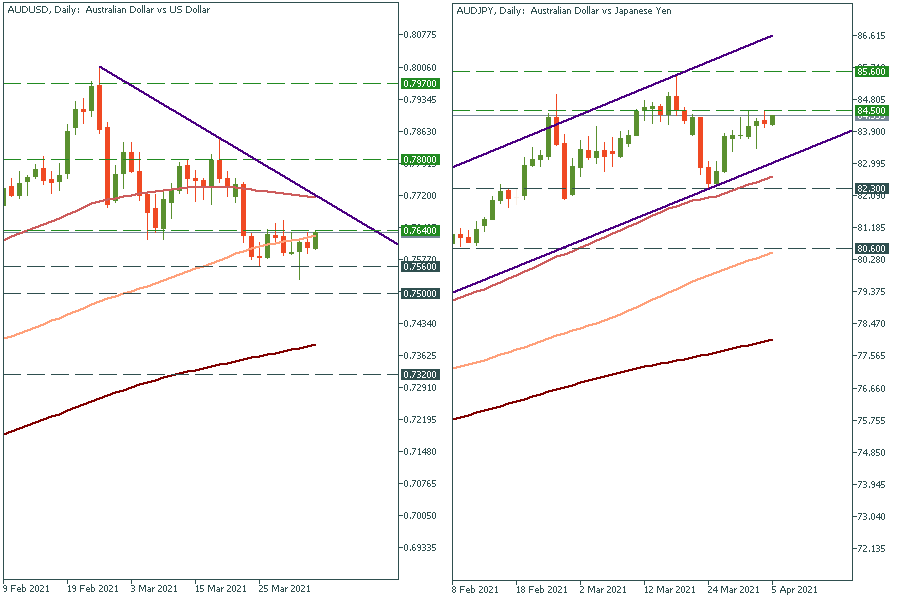The height and width of the screenshot is (600, 900).
Task: Select the 0.79700 price level label
Action: click(417, 83)
